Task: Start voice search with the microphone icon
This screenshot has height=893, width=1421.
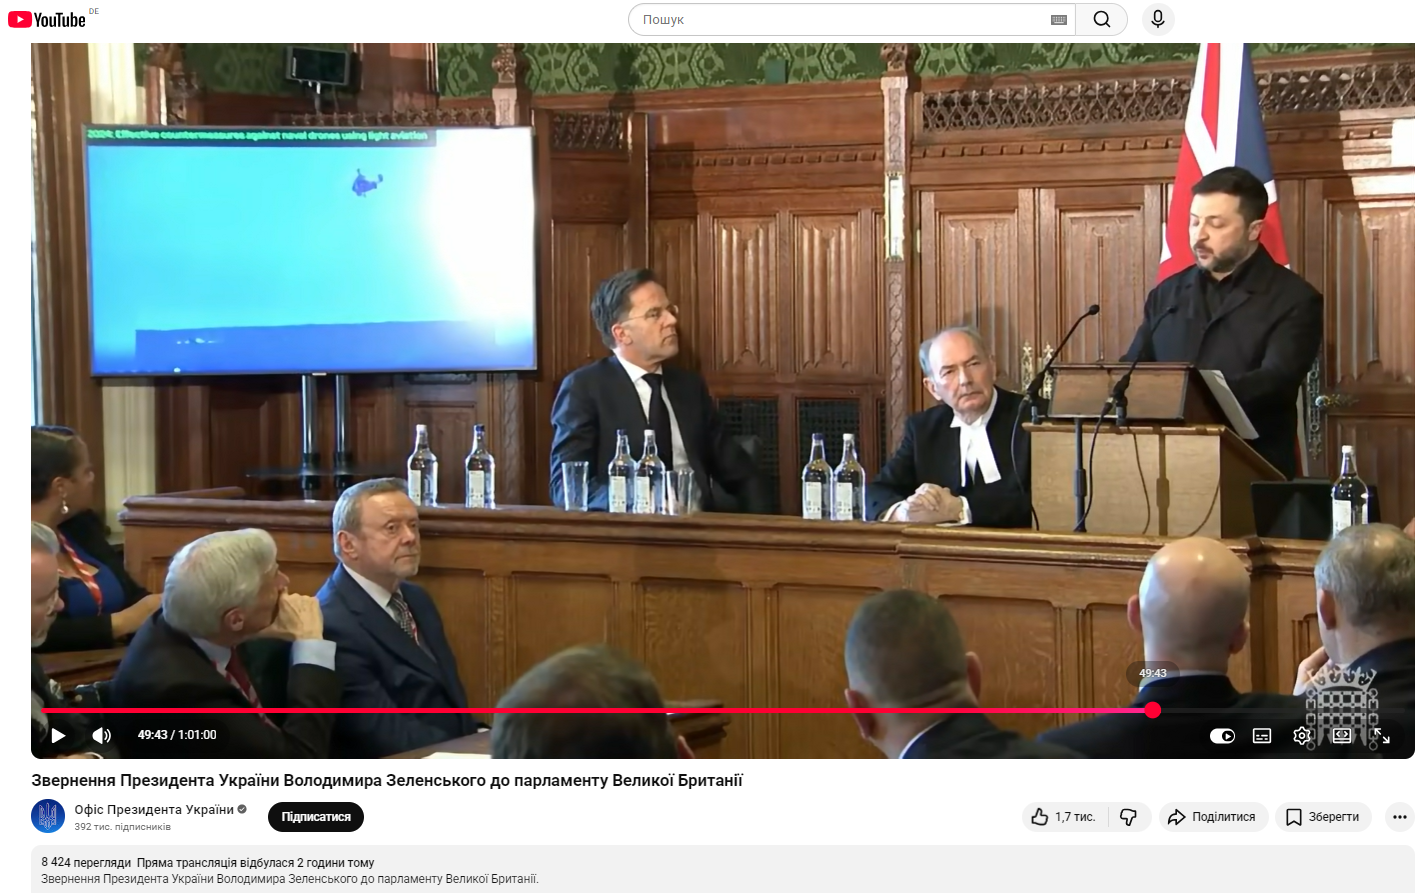Action: (1157, 20)
